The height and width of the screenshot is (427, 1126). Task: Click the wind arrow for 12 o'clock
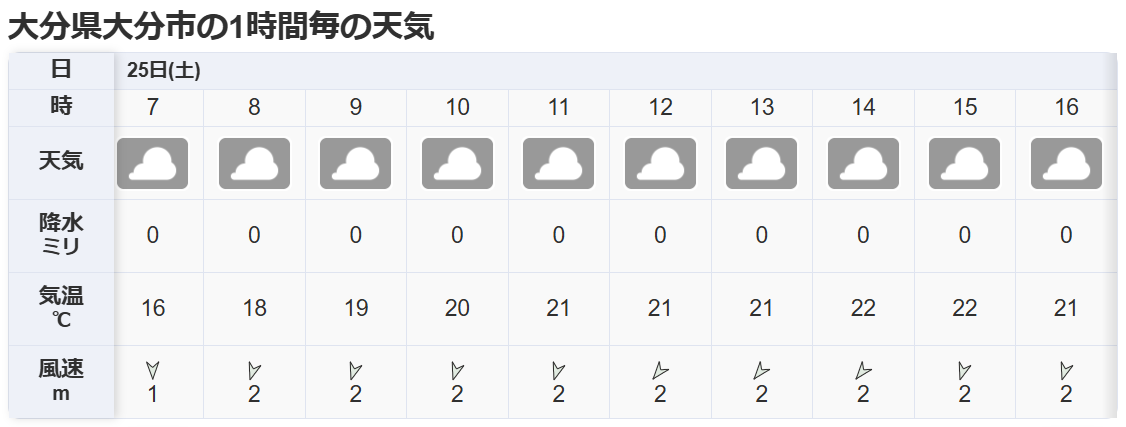tap(660, 370)
